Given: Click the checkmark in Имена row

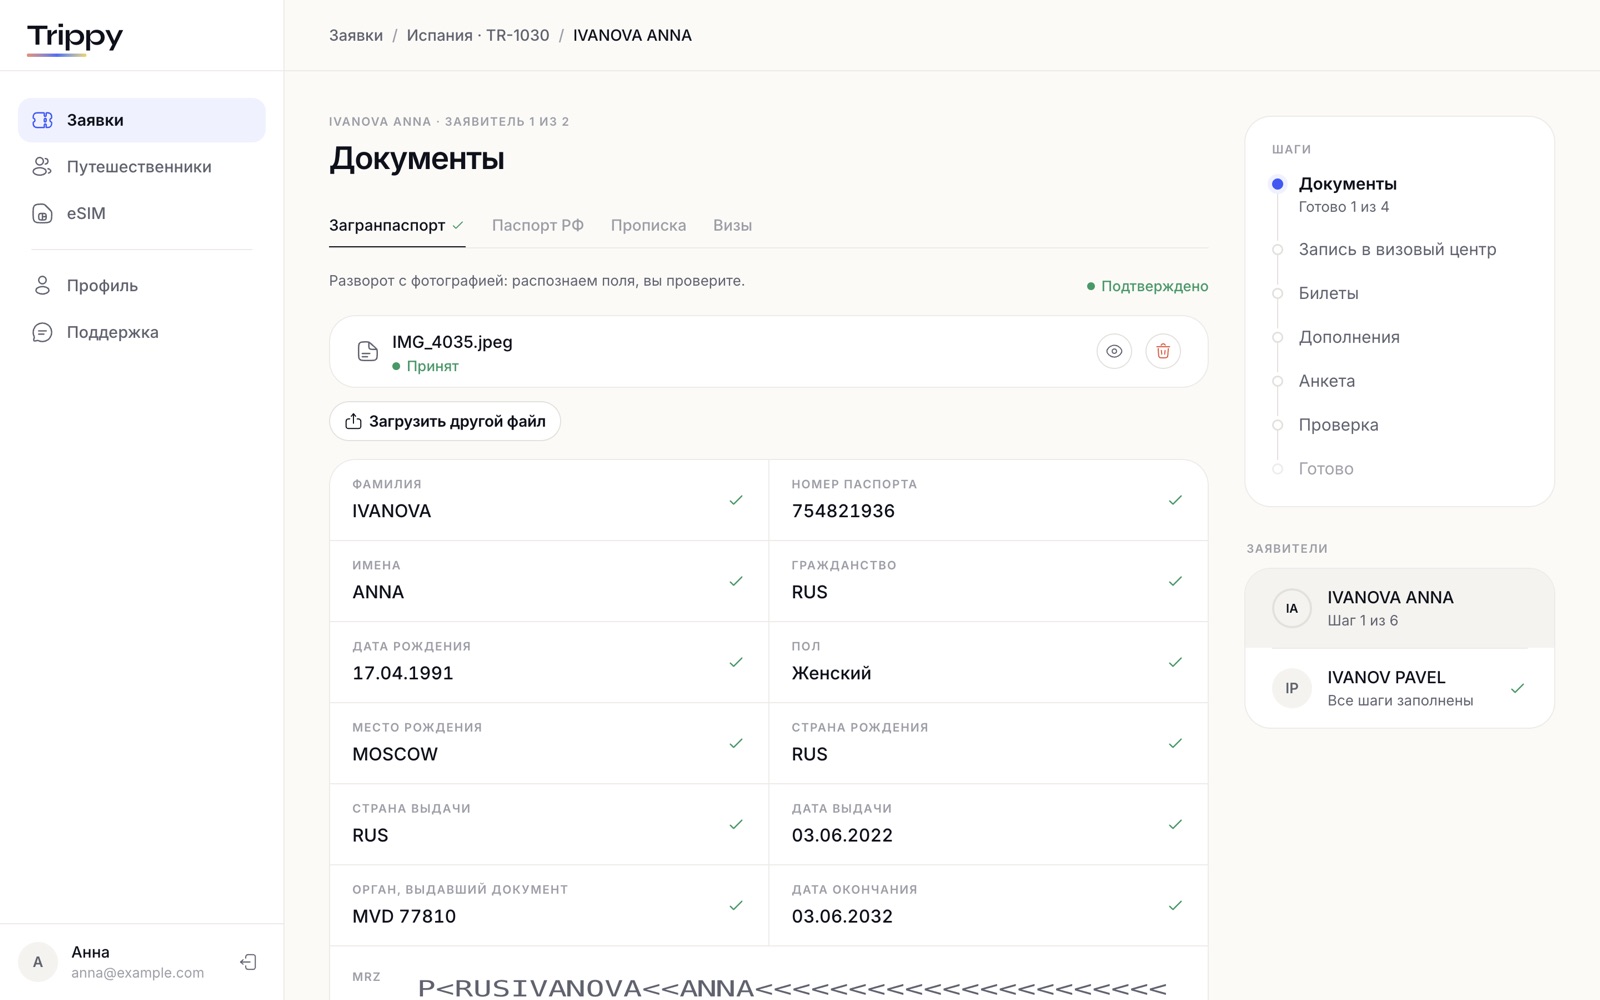Looking at the screenshot, I should [x=736, y=581].
